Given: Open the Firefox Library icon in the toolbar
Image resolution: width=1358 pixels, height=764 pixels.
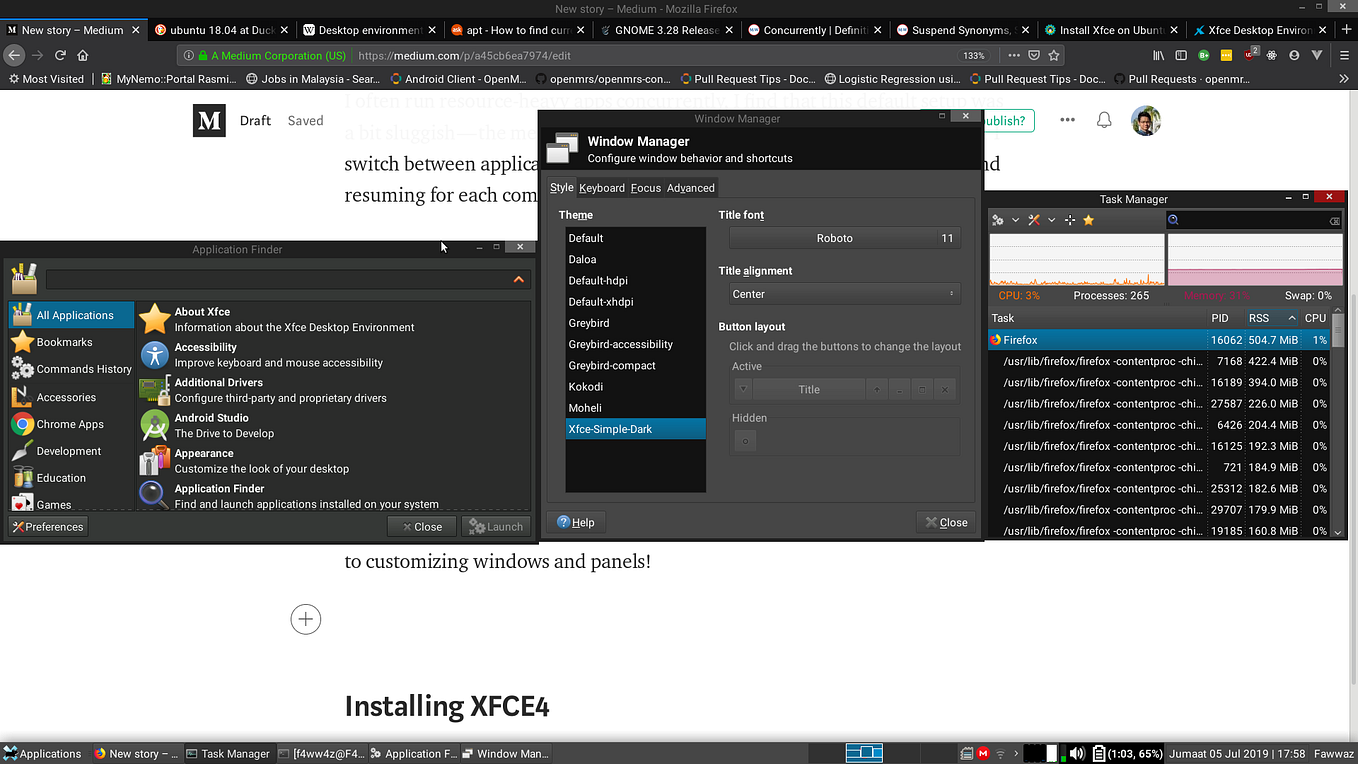Looking at the screenshot, I should click(x=1160, y=55).
